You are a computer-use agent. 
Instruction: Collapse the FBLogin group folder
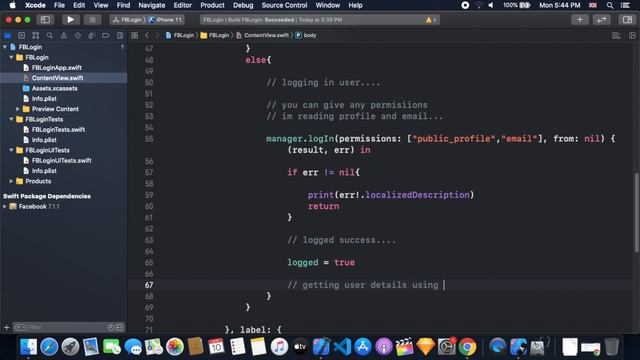pyautogui.click(x=11, y=58)
